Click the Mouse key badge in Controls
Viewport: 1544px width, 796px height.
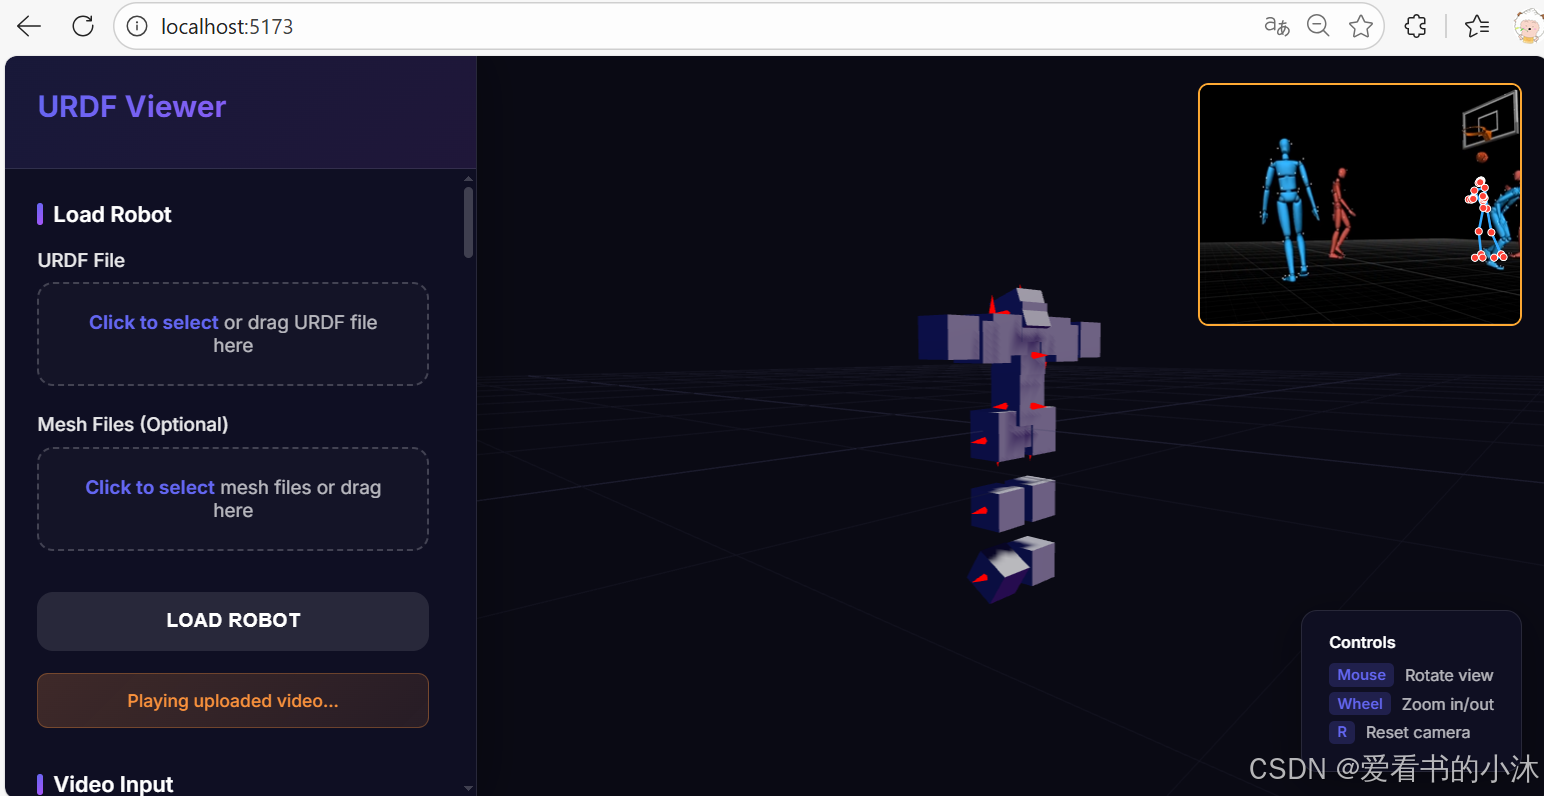pyautogui.click(x=1361, y=675)
